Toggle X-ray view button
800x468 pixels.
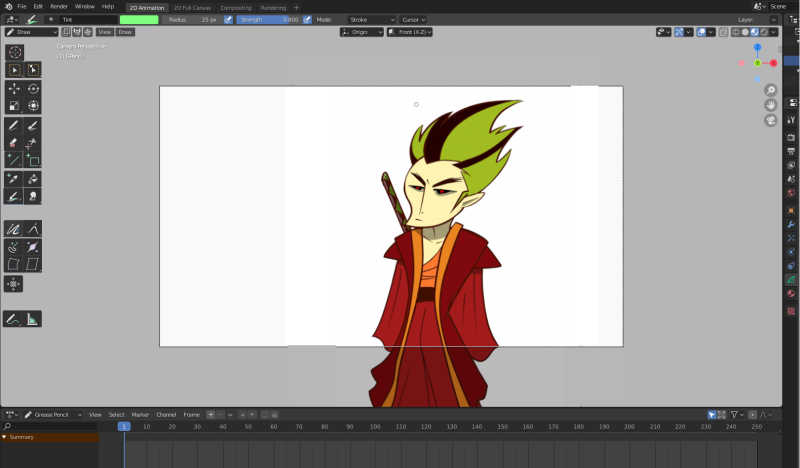(x=723, y=32)
